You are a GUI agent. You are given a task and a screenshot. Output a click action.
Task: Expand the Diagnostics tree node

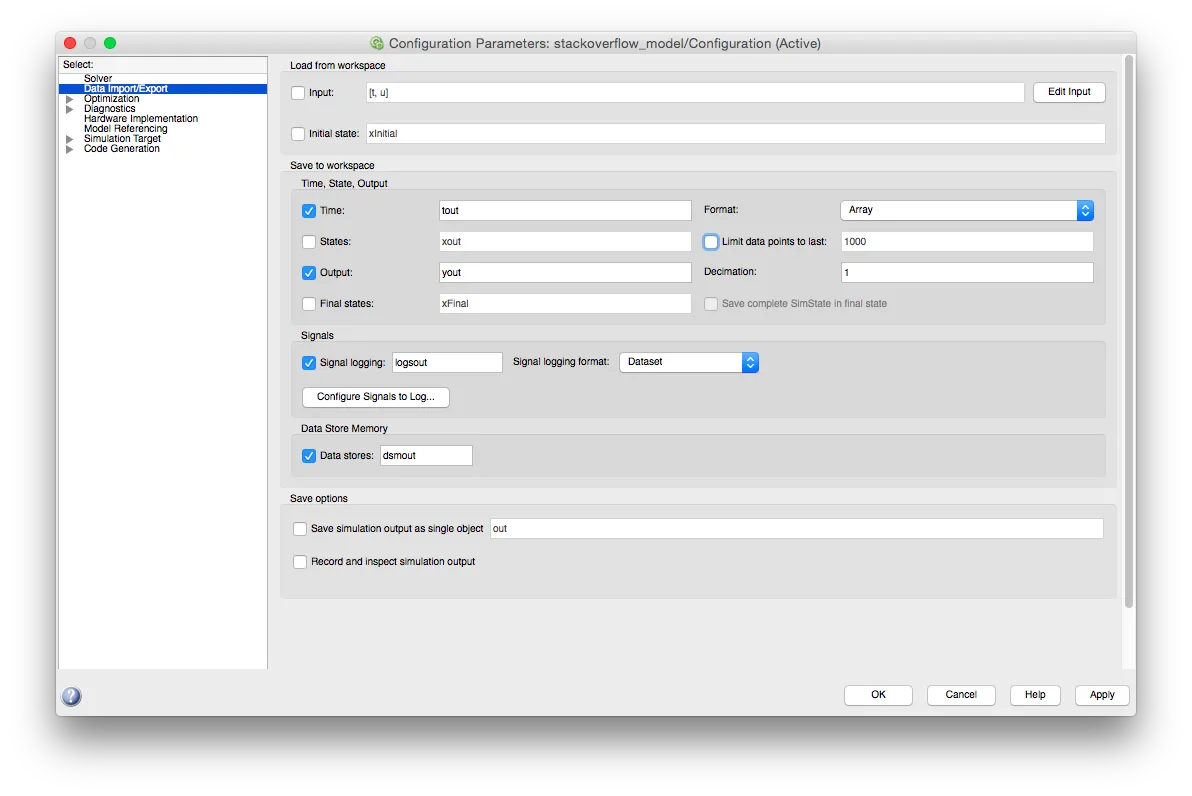(x=69, y=109)
